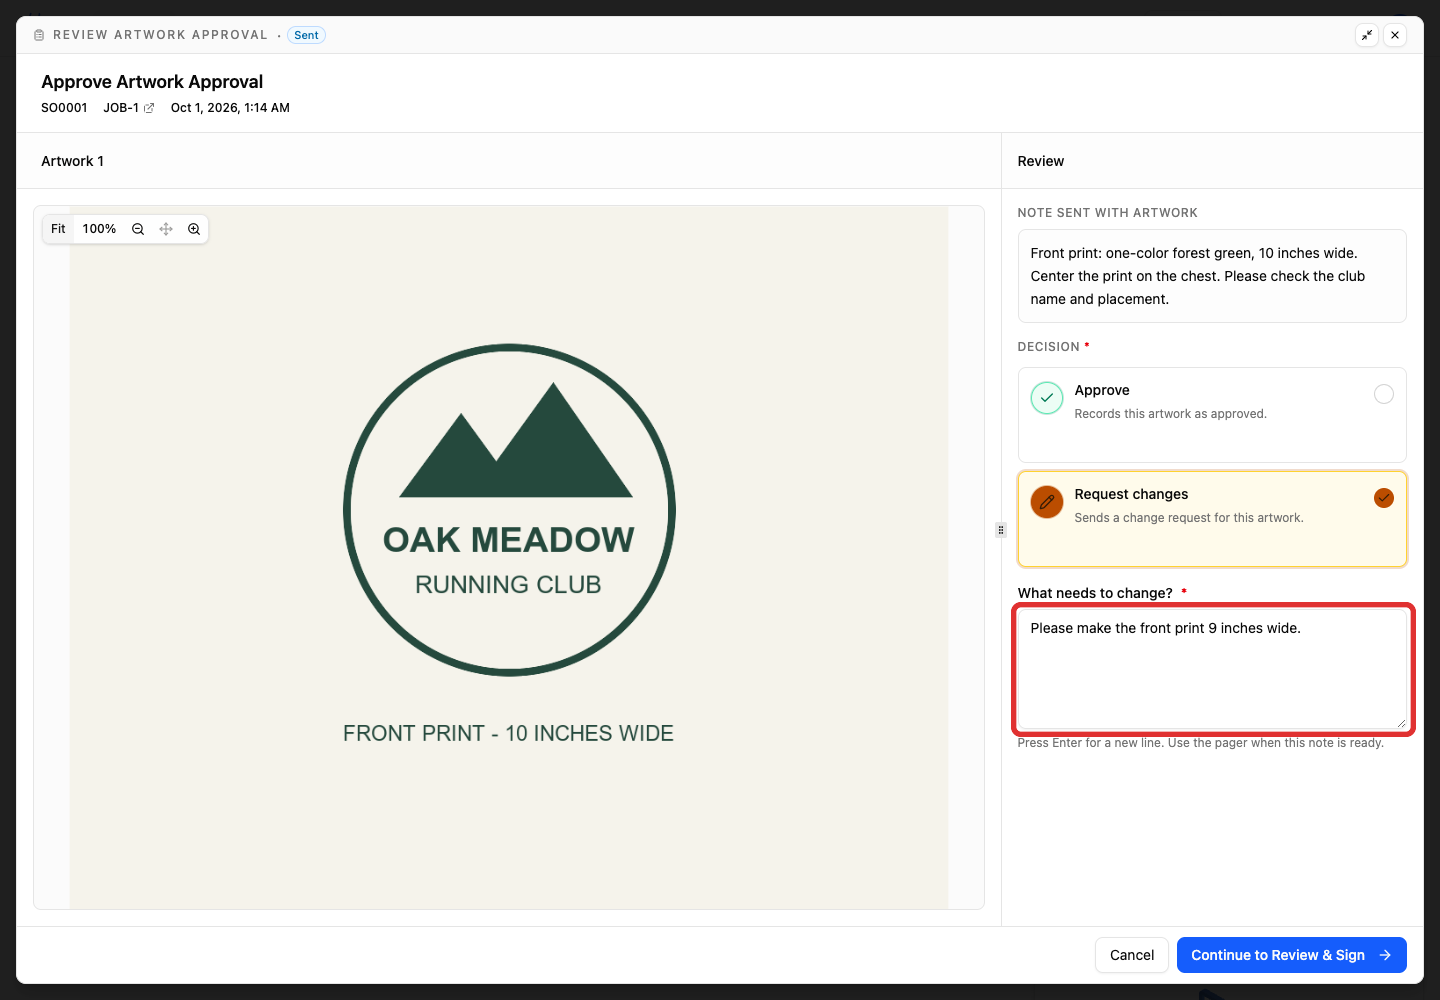Click the clipboard icon beside Review Artwork Approval
This screenshot has width=1440, height=1000.
click(x=39, y=35)
